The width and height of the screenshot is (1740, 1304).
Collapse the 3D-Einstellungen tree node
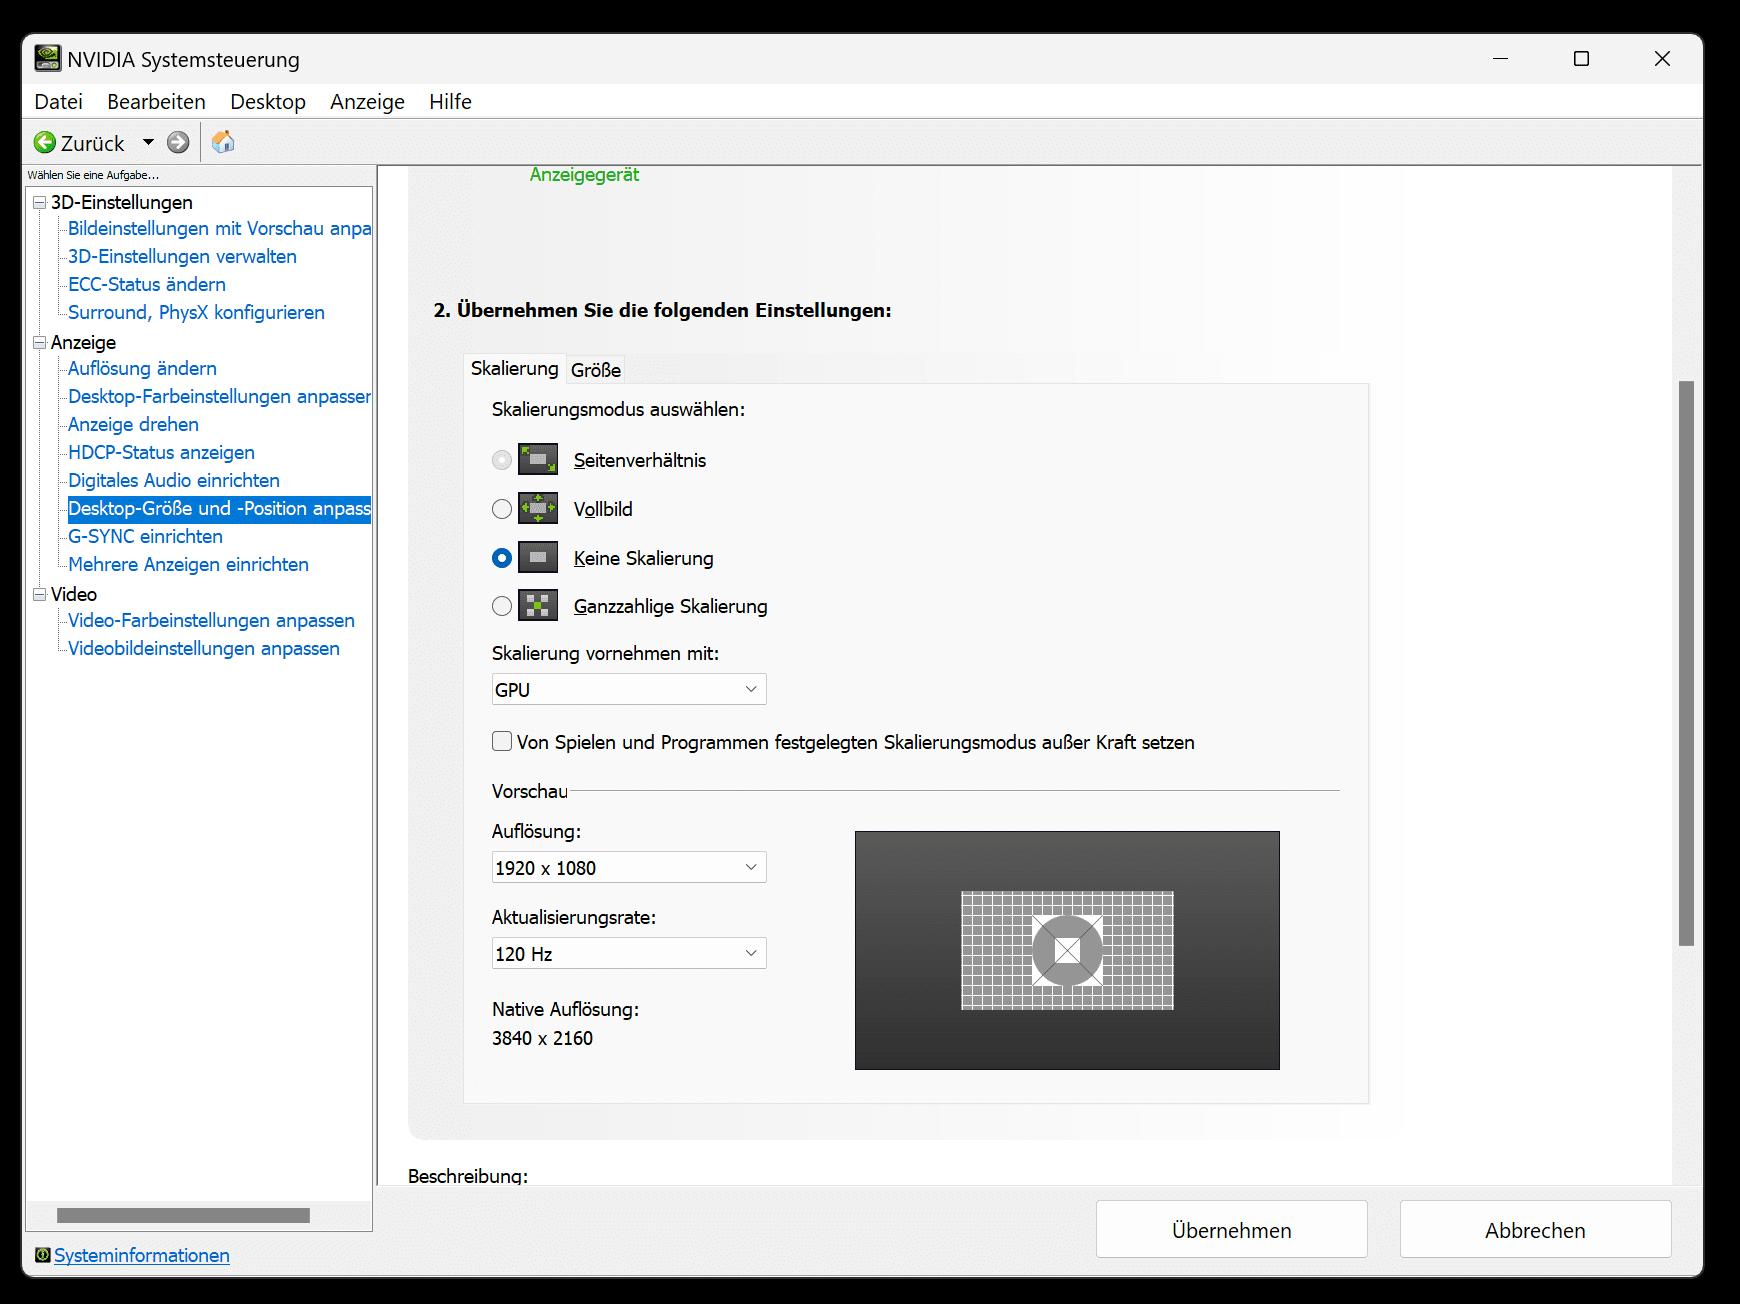(40, 202)
